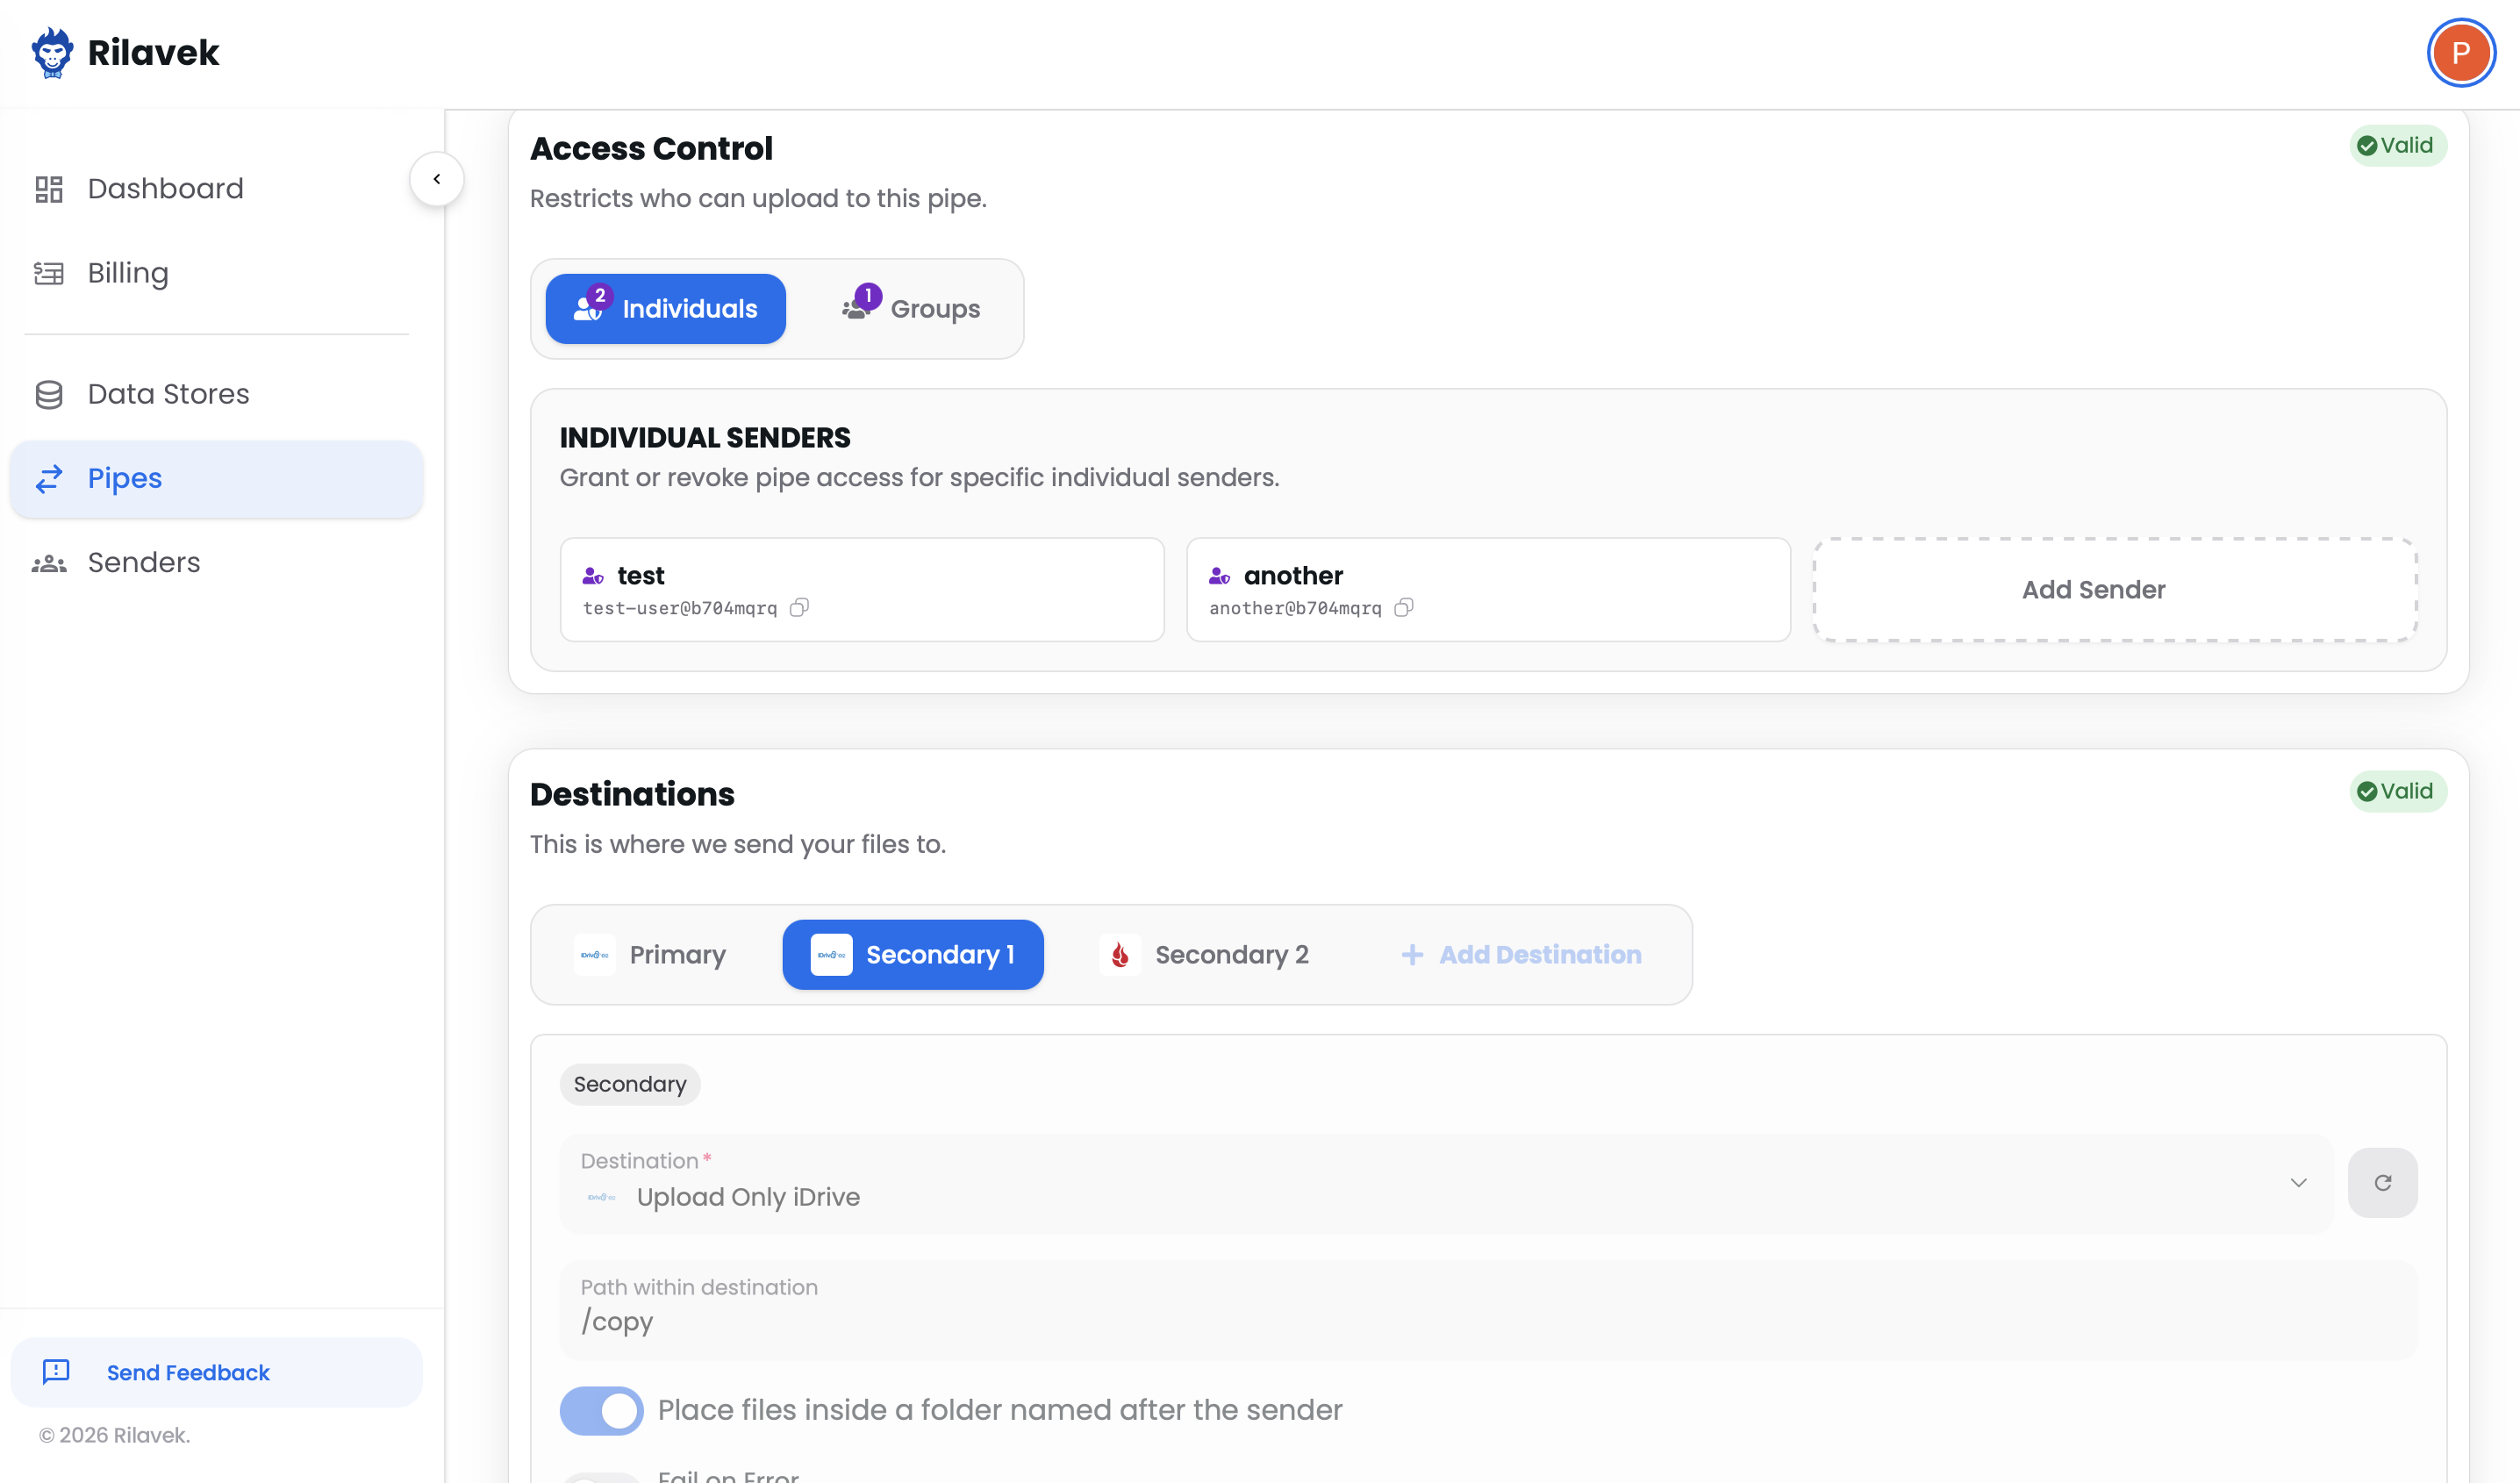Open Data Stores section
The height and width of the screenshot is (1483, 2520).
pyautogui.click(x=168, y=394)
